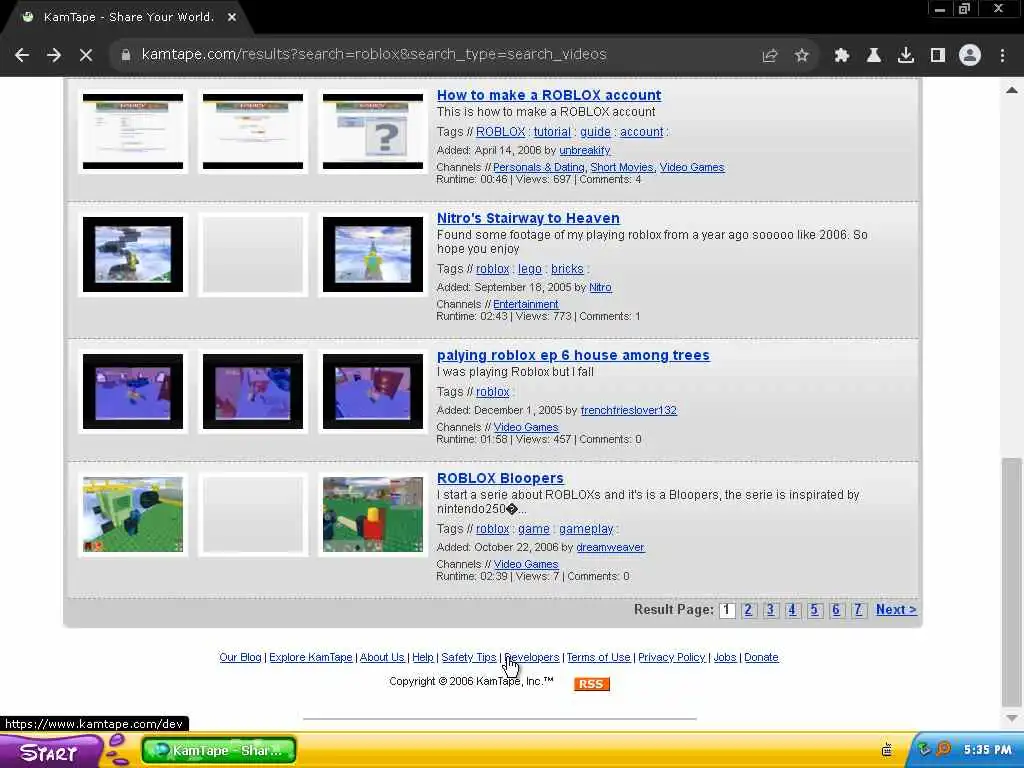Click first thumbnail of ROBLOX account video

tap(133, 131)
